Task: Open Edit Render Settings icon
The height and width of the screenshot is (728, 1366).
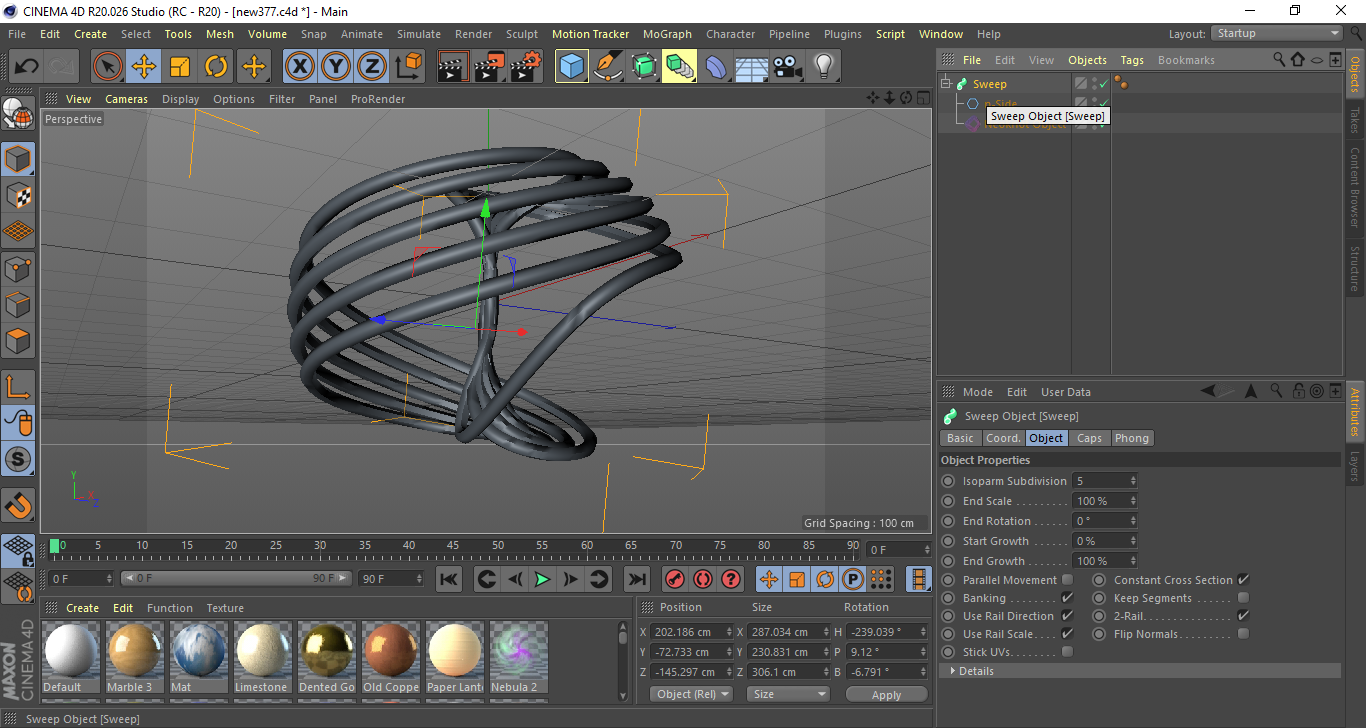Action: [x=526, y=67]
